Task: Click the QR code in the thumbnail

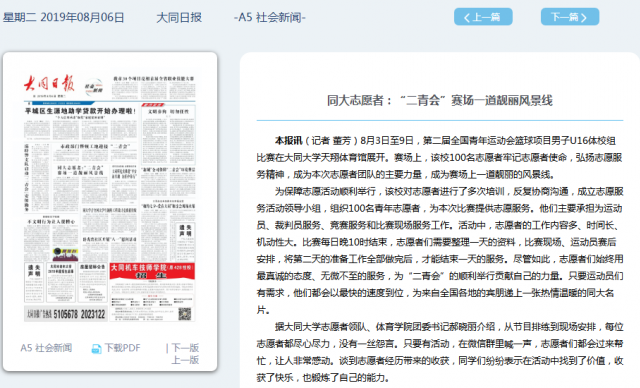Action: (184, 314)
